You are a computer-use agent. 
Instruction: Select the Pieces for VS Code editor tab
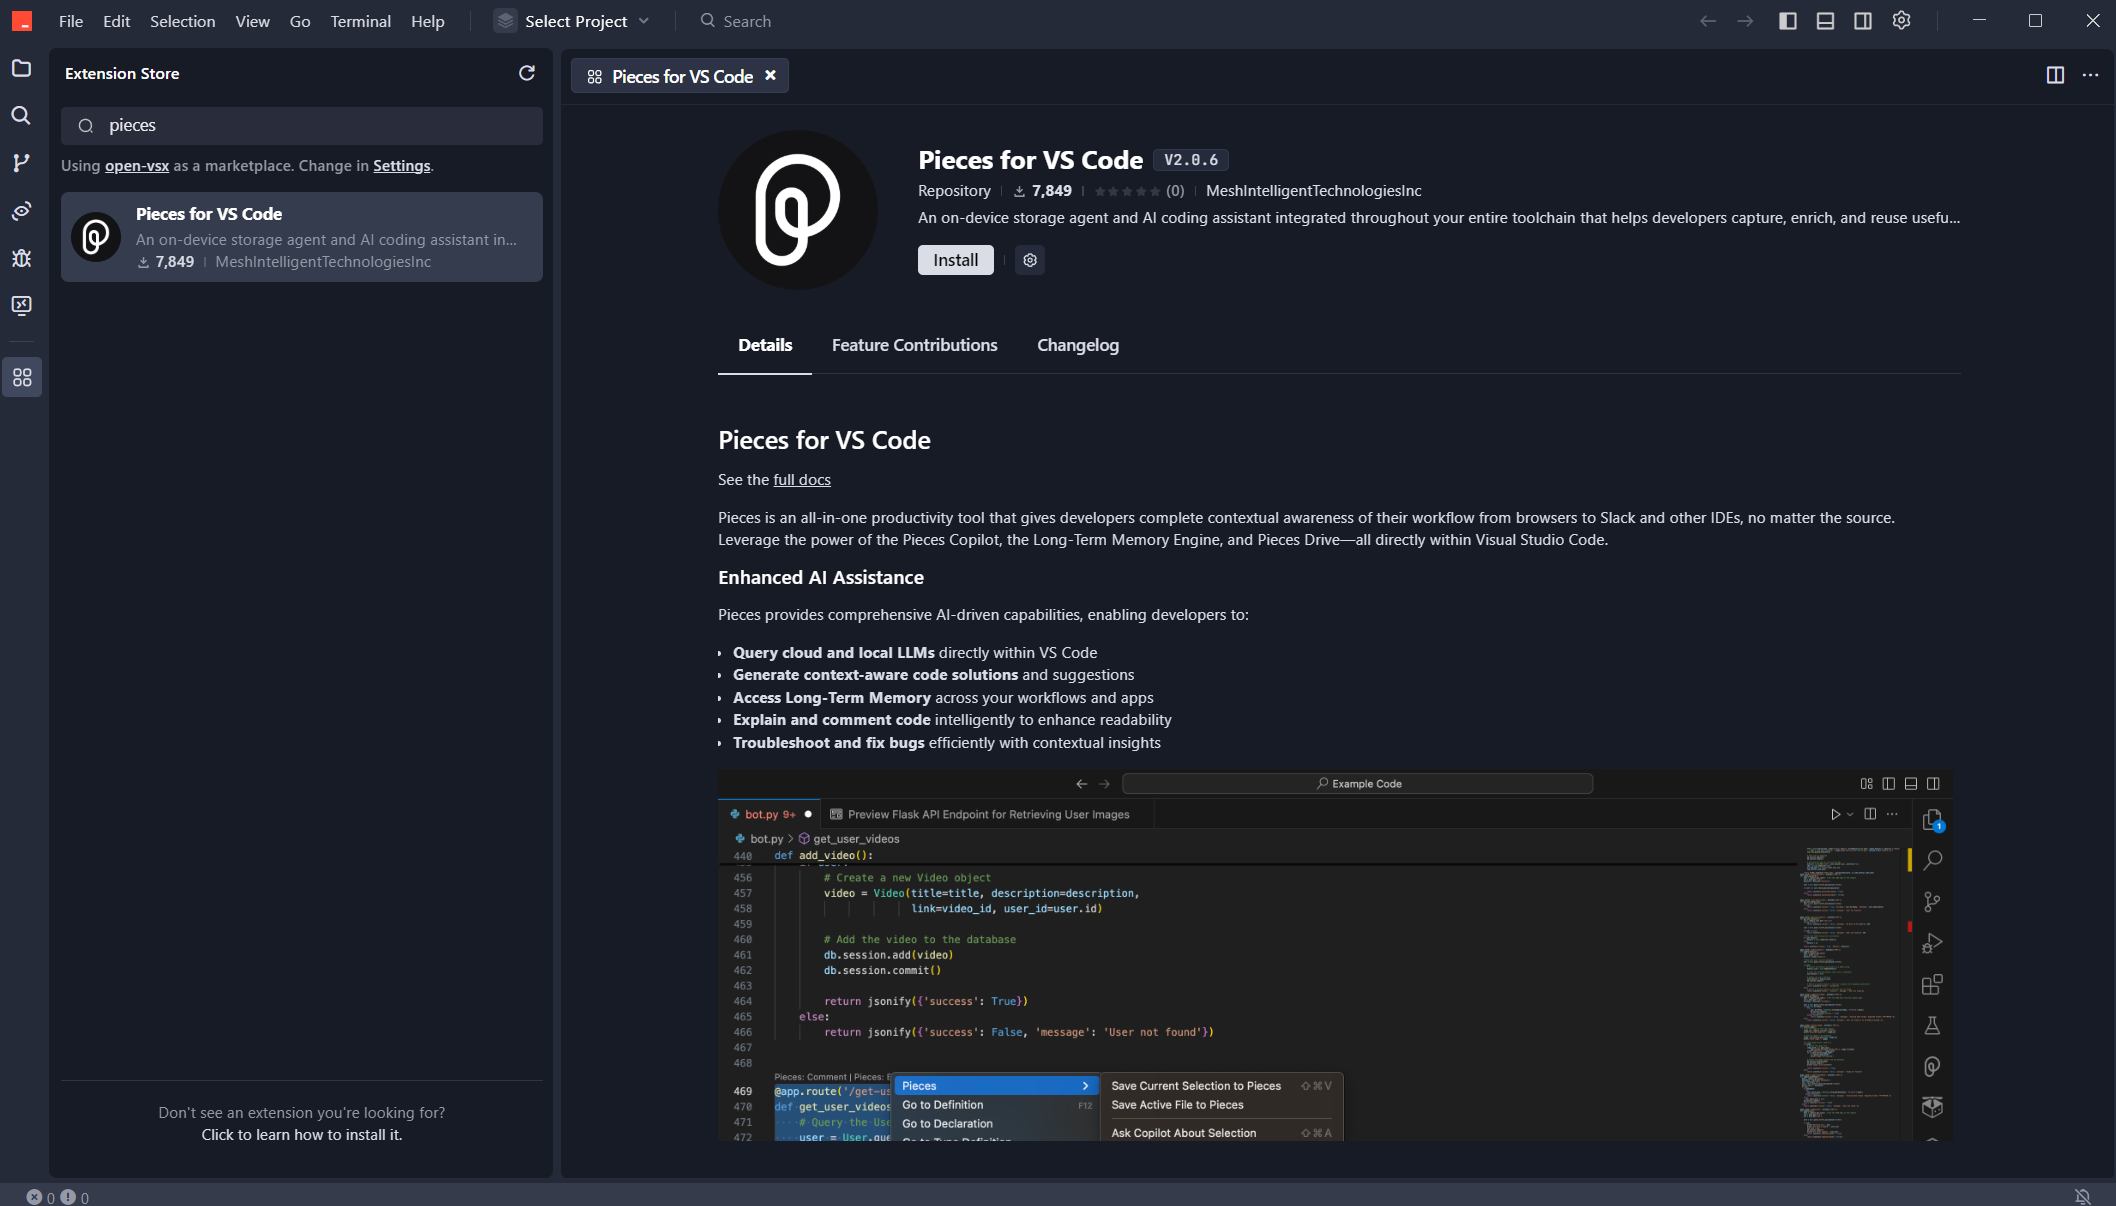680,76
